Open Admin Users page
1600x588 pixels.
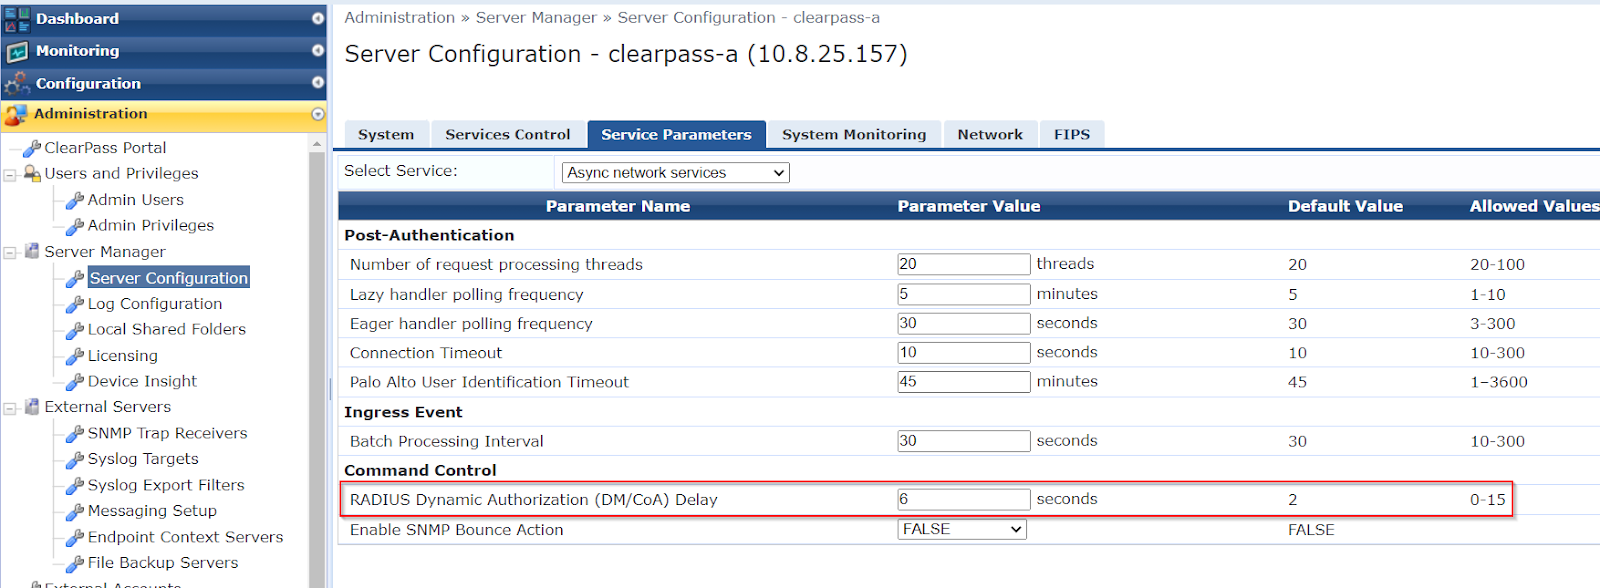[x=136, y=200]
